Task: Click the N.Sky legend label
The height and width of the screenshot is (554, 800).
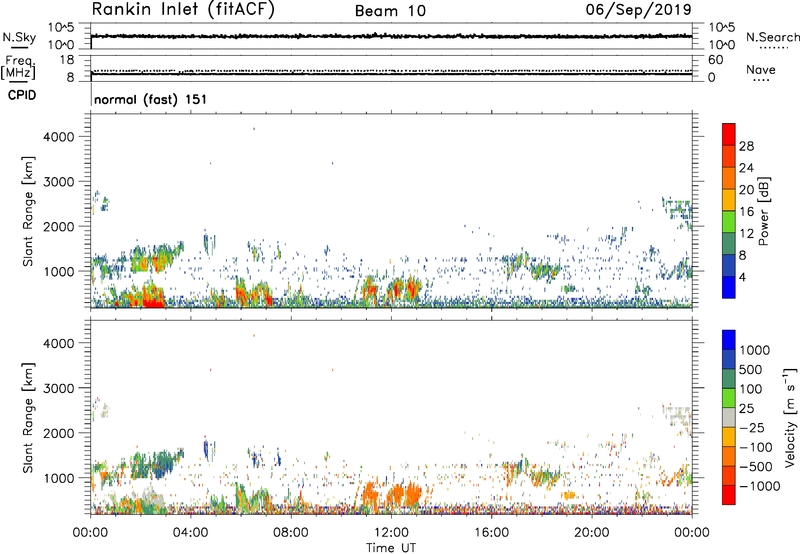Action: coord(19,37)
